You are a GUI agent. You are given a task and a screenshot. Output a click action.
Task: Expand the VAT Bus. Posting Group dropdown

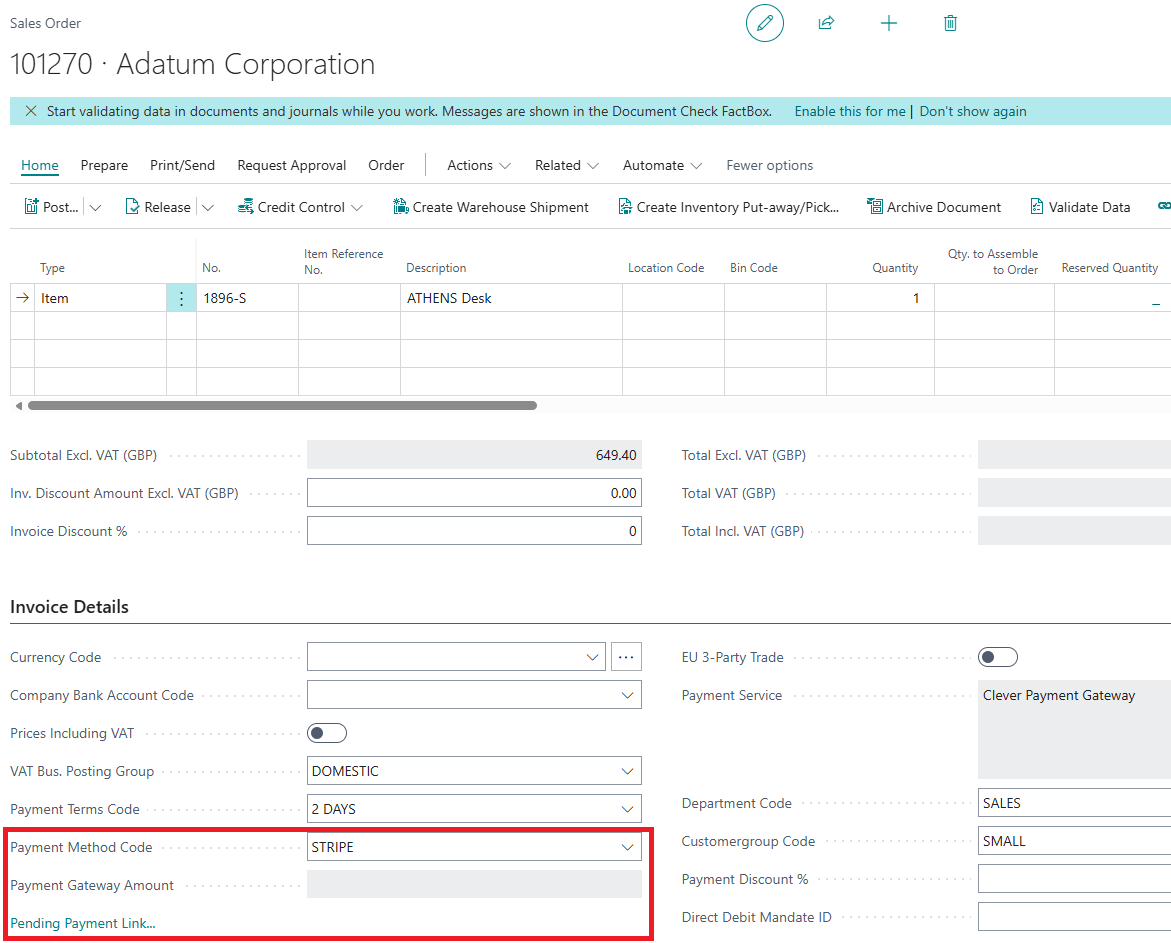[x=627, y=771]
